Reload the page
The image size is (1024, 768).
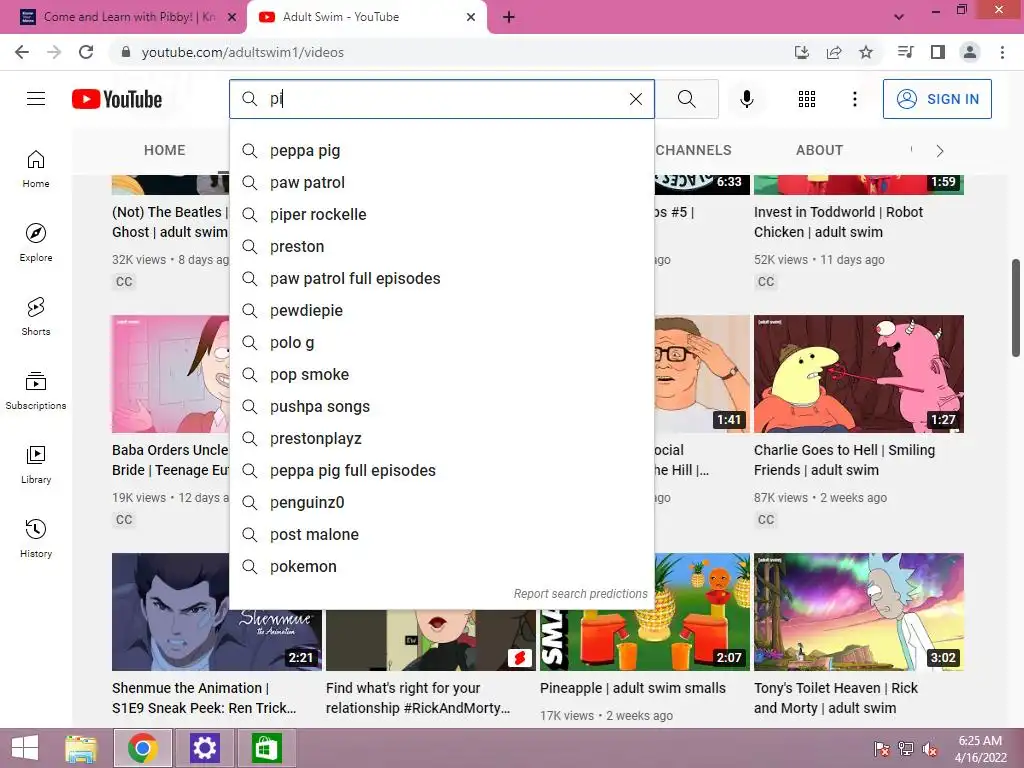tap(86, 52)
